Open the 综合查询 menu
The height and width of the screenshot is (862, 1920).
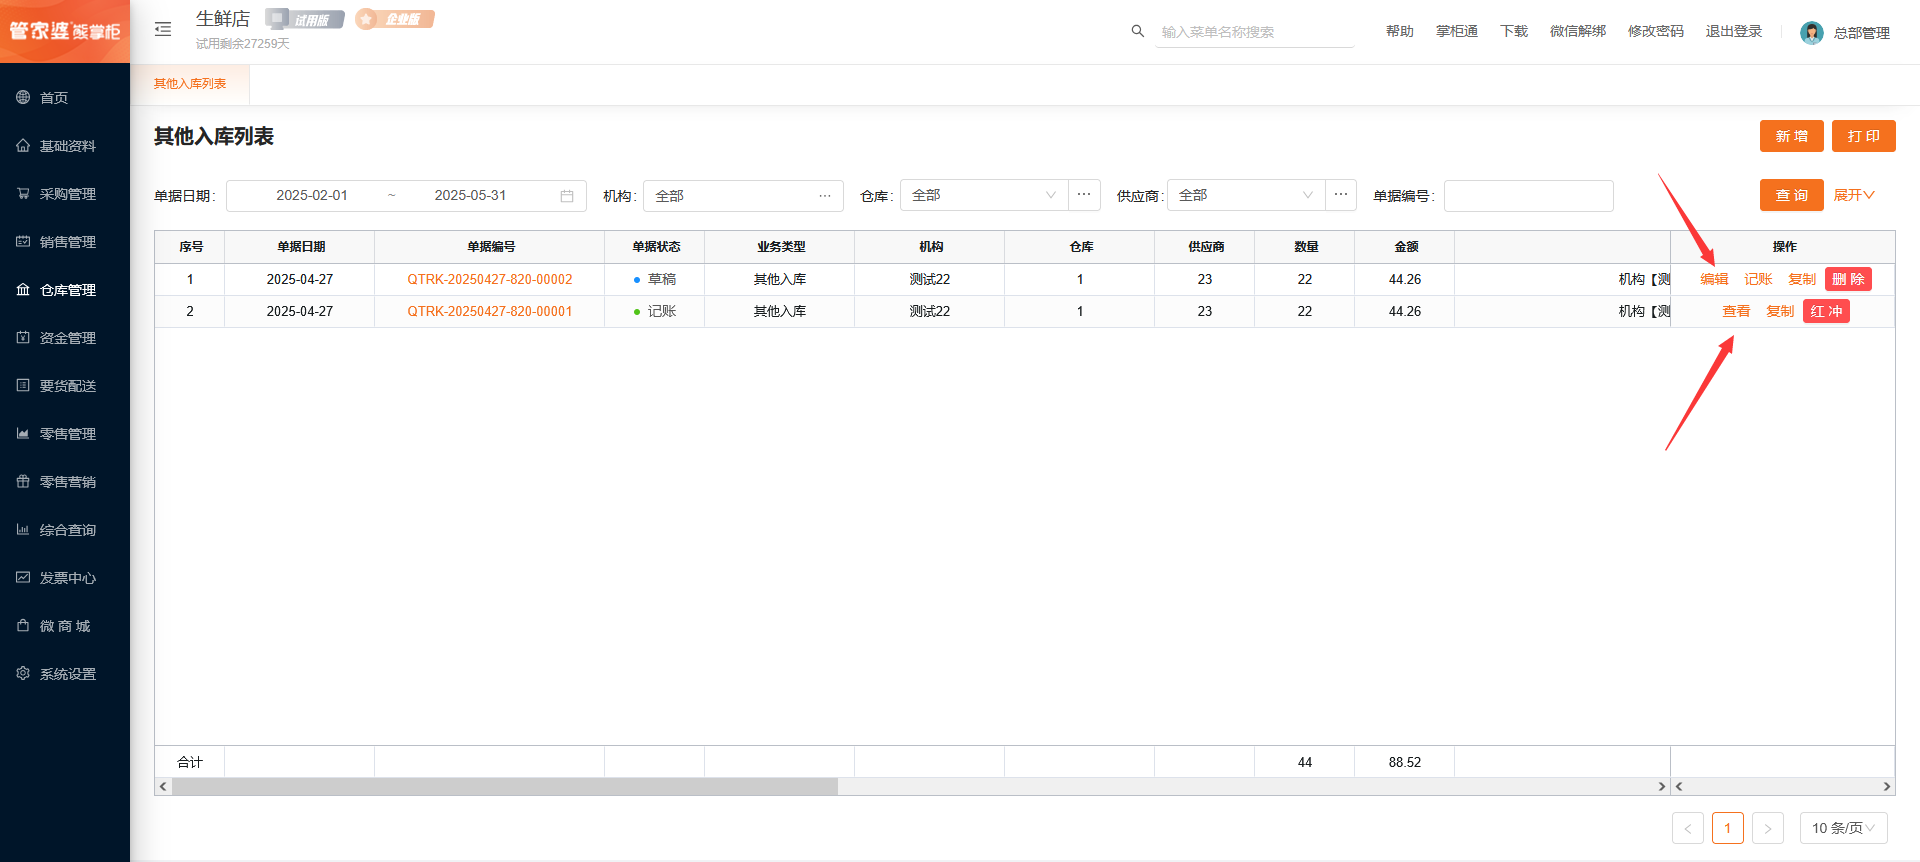65,529
